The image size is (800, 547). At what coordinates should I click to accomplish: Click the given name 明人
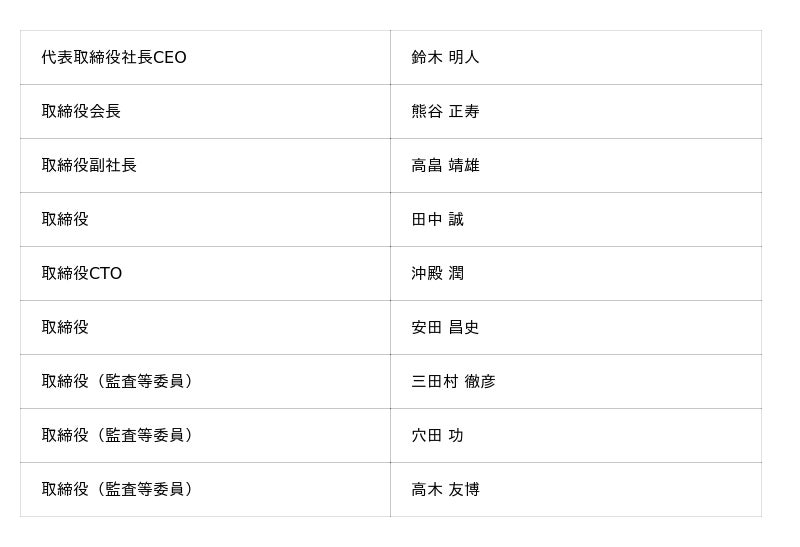(x=464, y=58)
